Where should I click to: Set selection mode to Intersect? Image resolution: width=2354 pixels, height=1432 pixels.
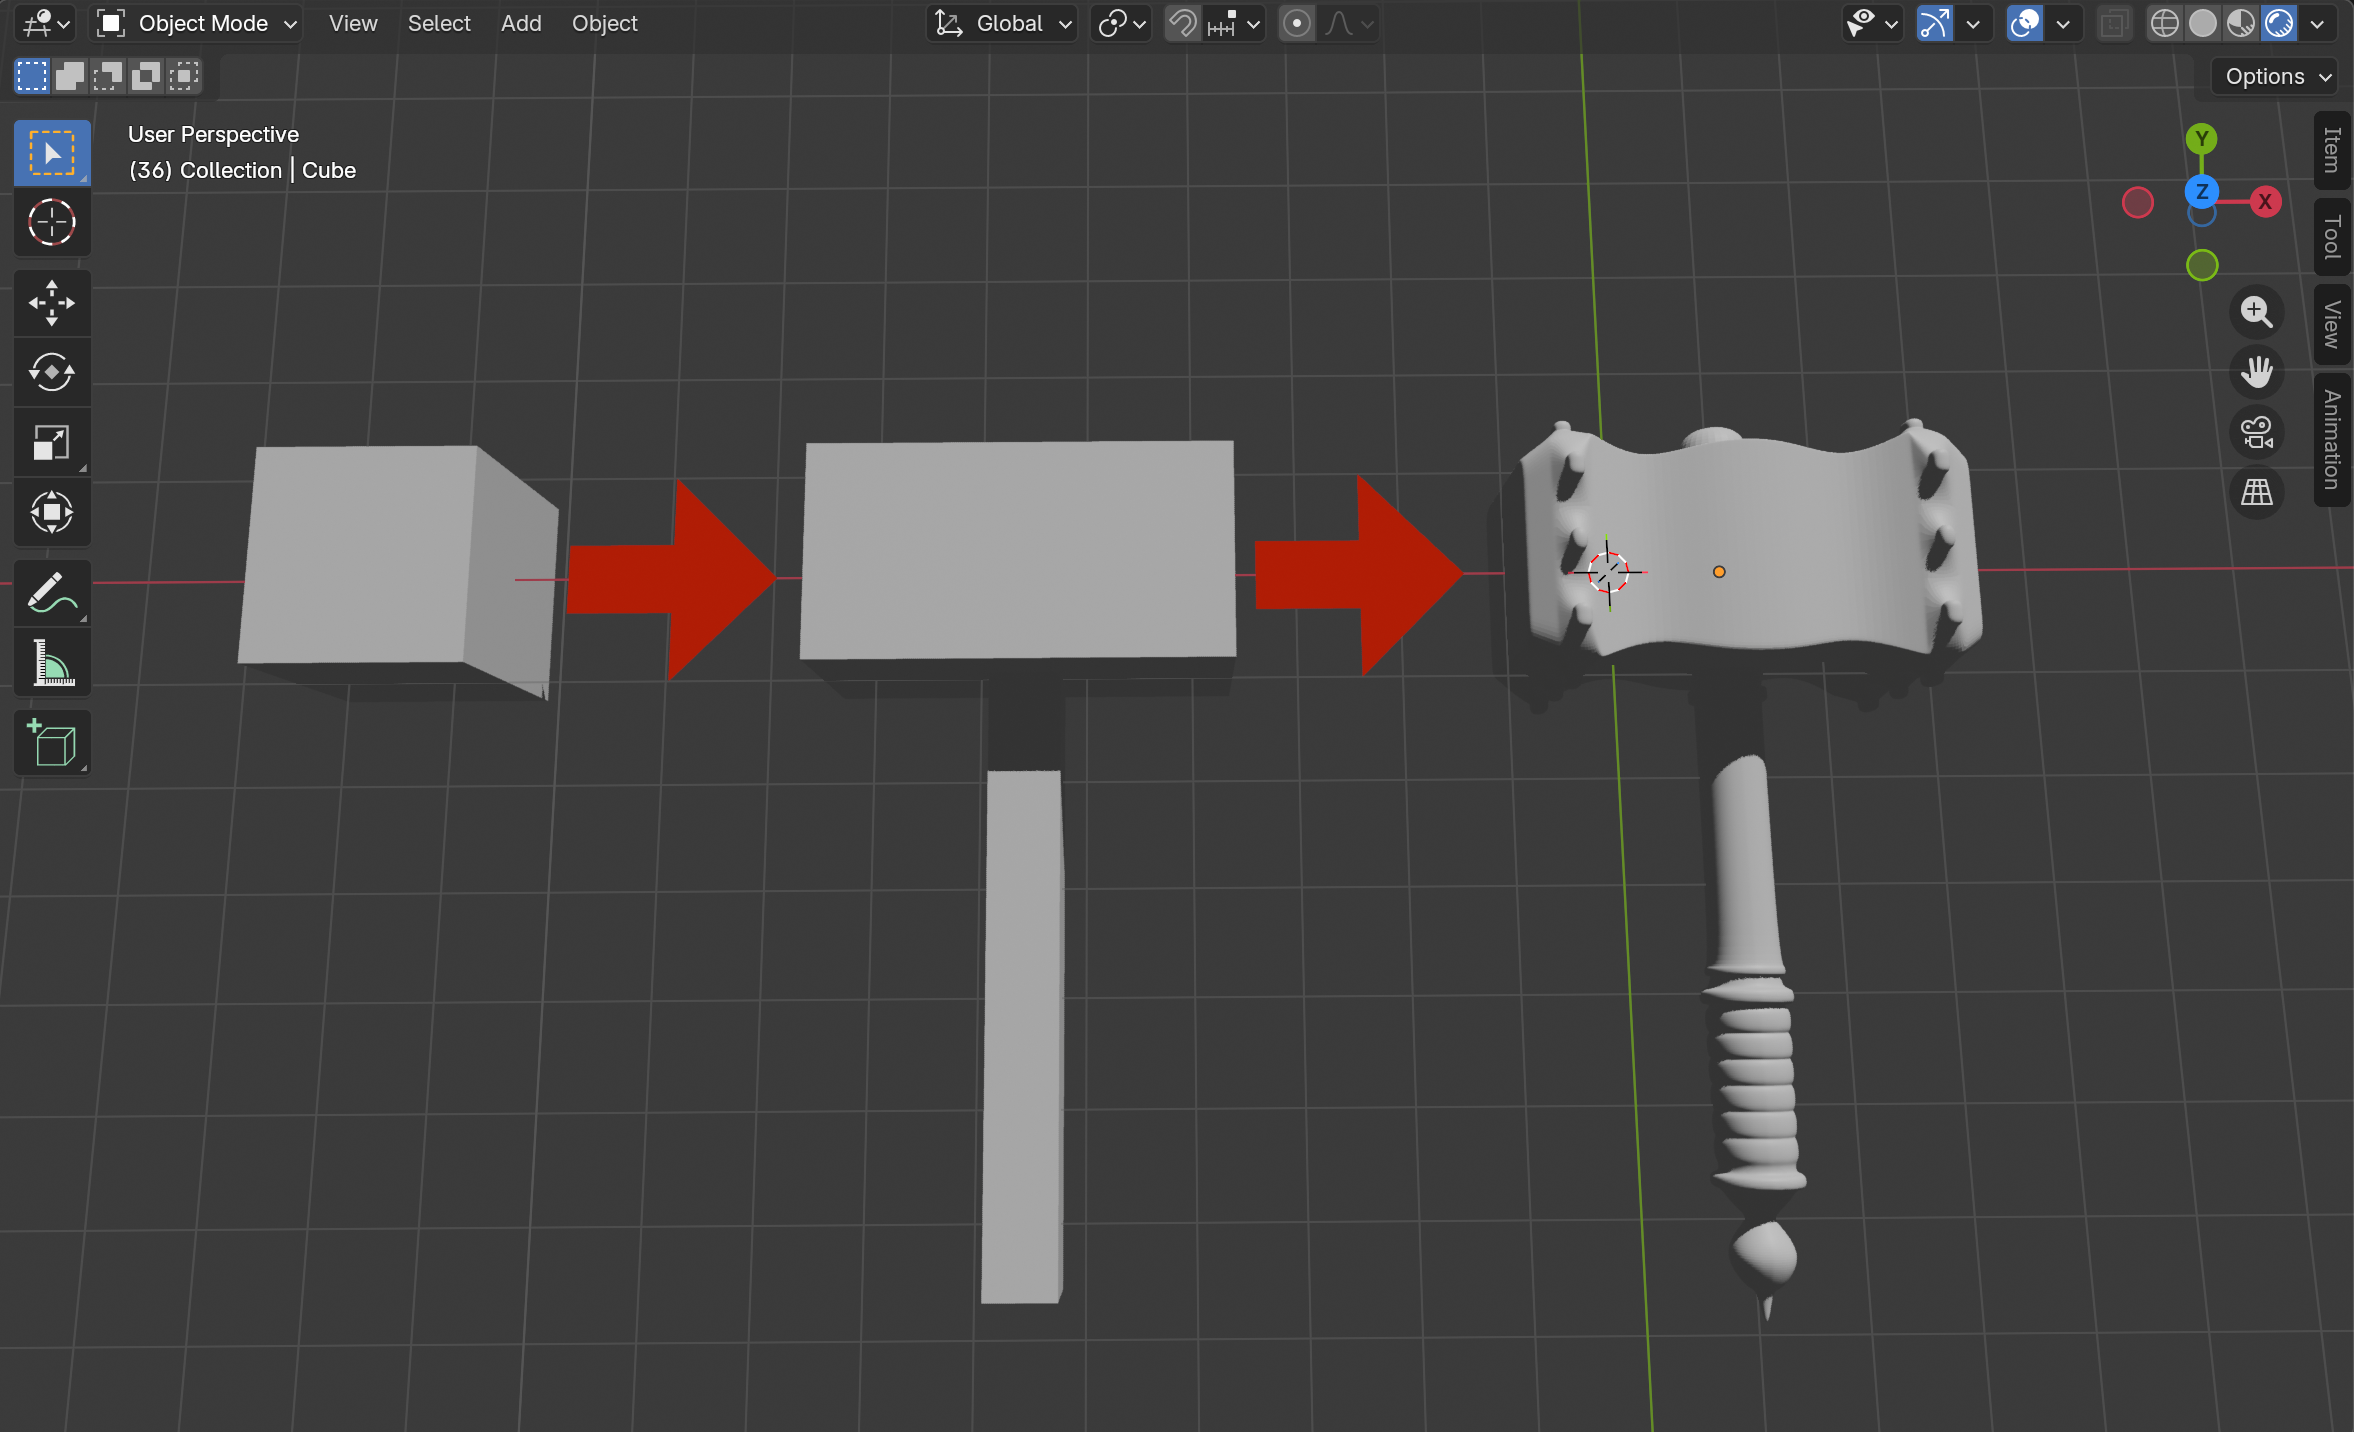(184, 76)
